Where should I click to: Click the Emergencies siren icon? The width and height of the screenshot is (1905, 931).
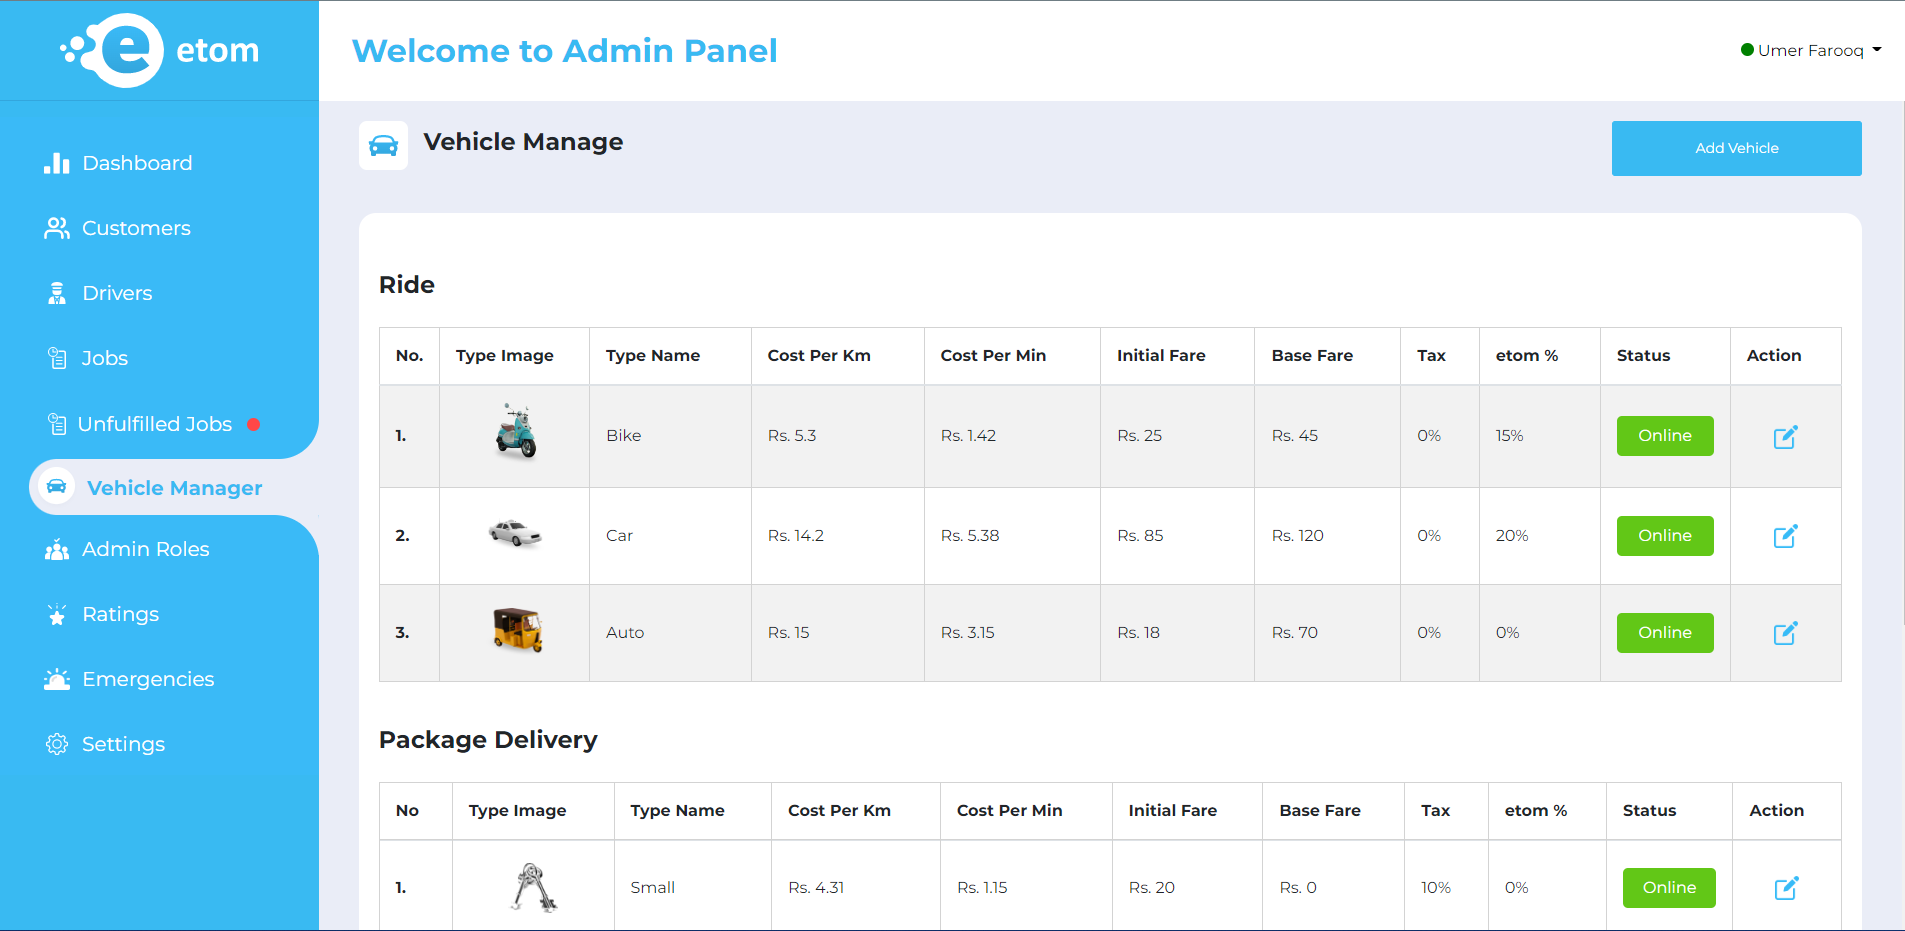coord(57,679)
